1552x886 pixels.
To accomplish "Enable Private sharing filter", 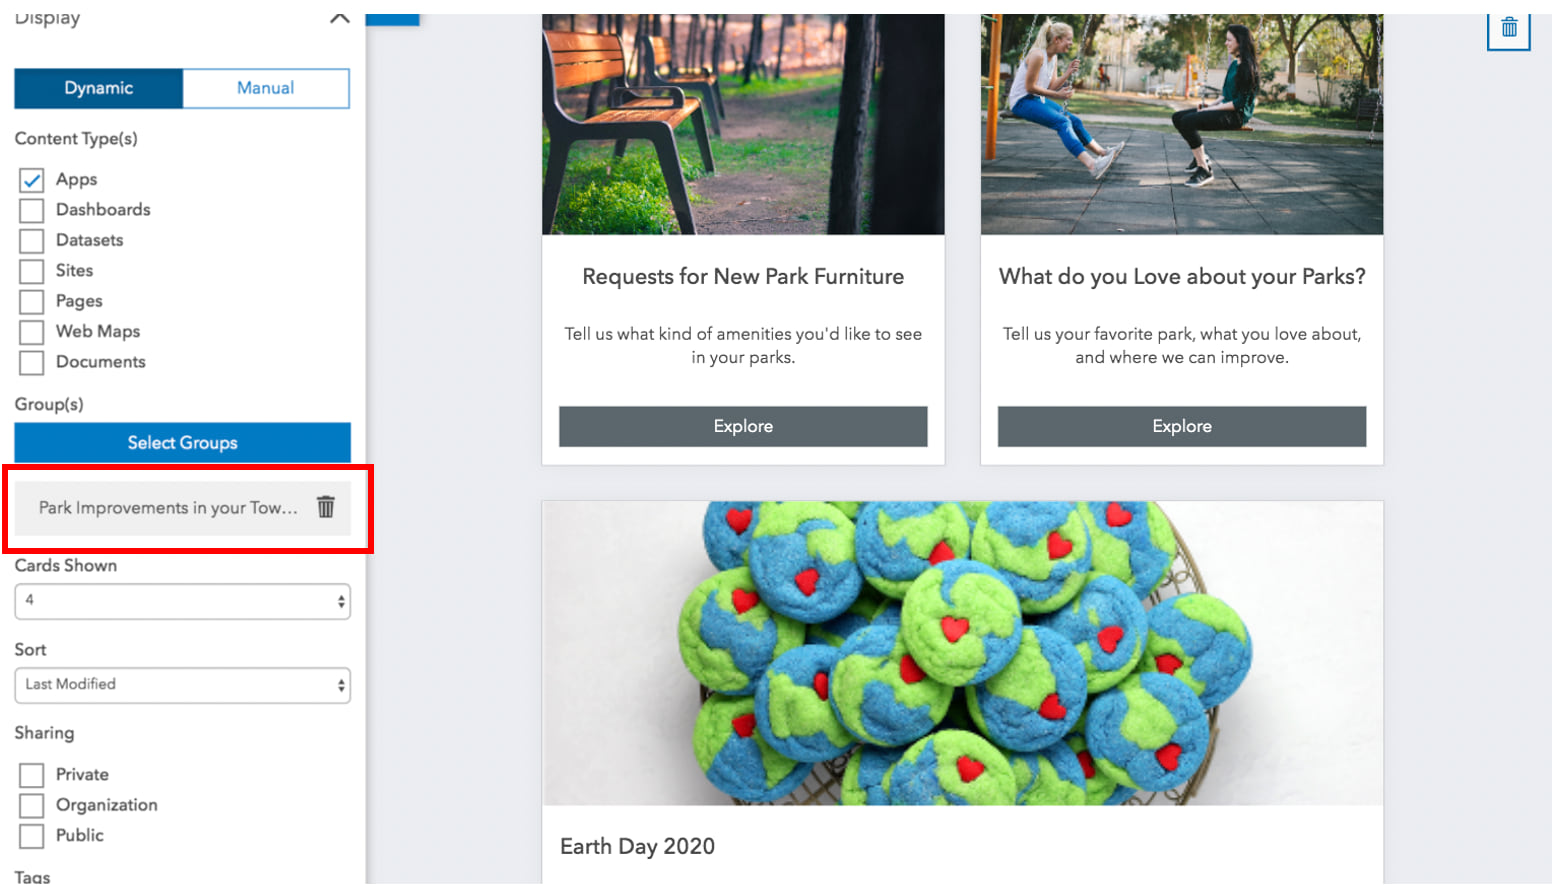I will 32,775.
